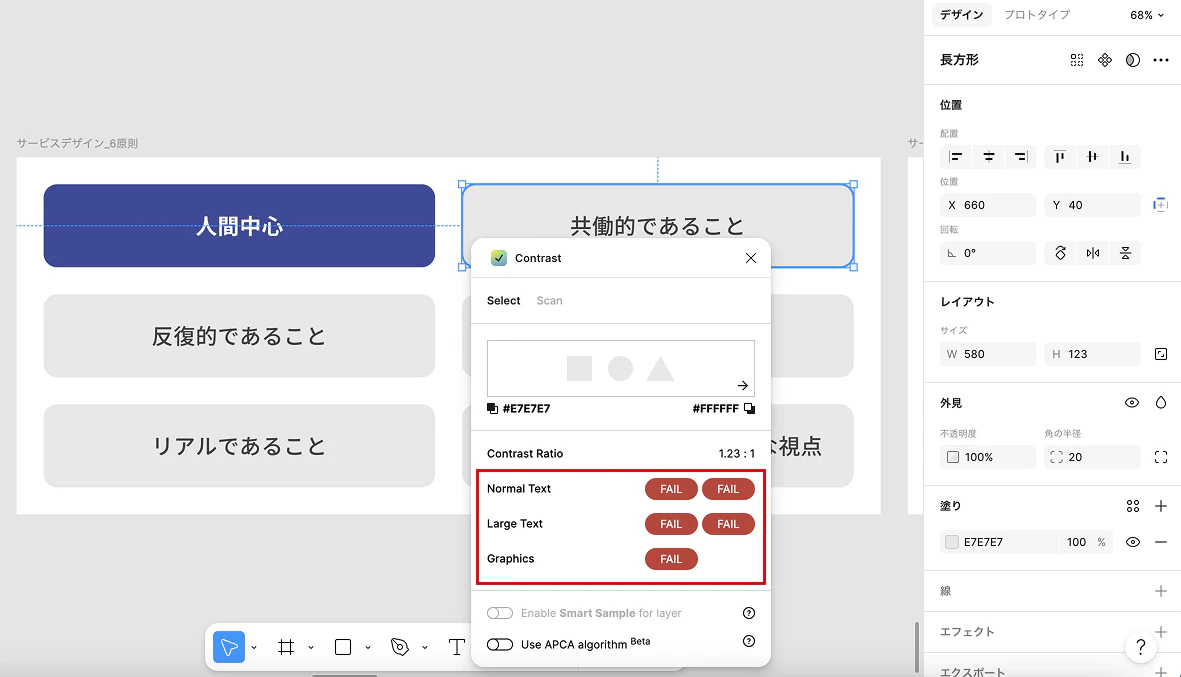The image size is (1181, 677).
Task: Add an effect in エフェクト section
Action: (x=1161, y=632)
